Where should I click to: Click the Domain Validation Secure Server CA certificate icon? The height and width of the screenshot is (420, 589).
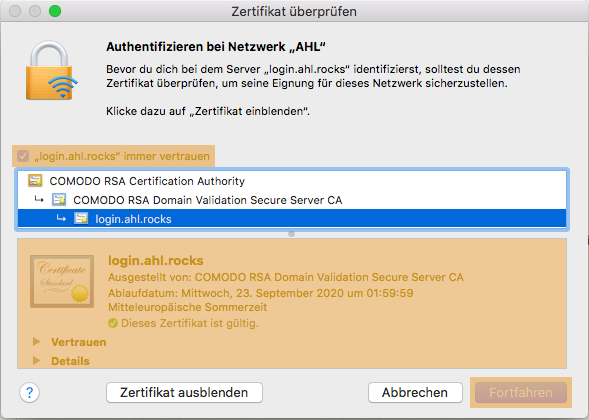[x=59, y=199]
